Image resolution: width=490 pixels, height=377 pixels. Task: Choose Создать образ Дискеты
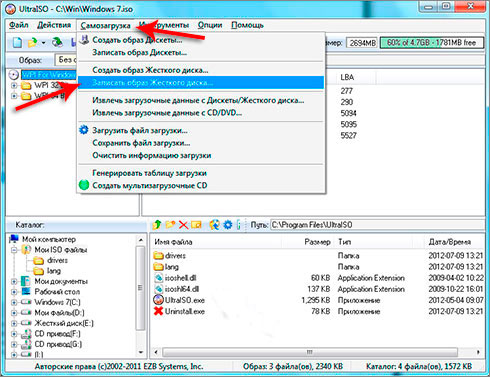[x=201, y=40]
